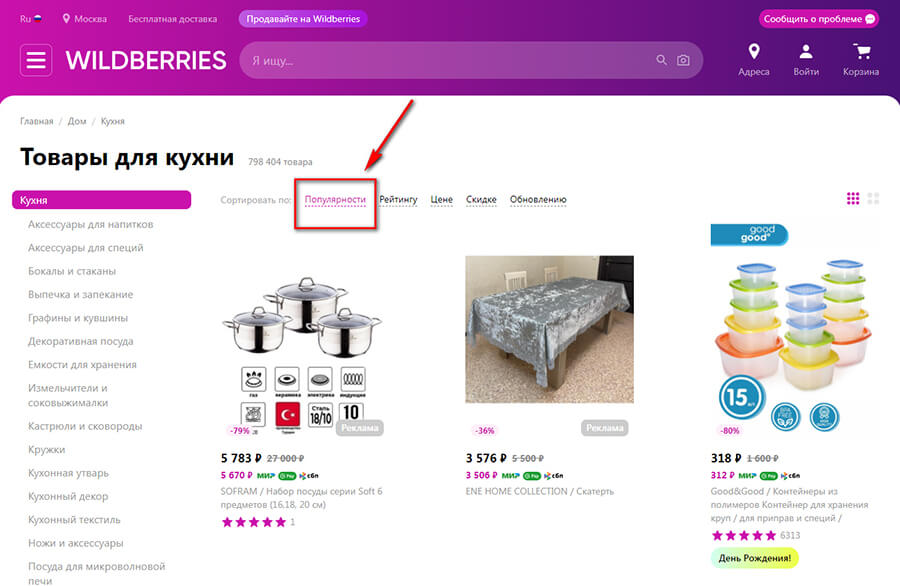Click the search magnifier icon
This screenshot has width=900, height=586.
click(x=661, y=60)
